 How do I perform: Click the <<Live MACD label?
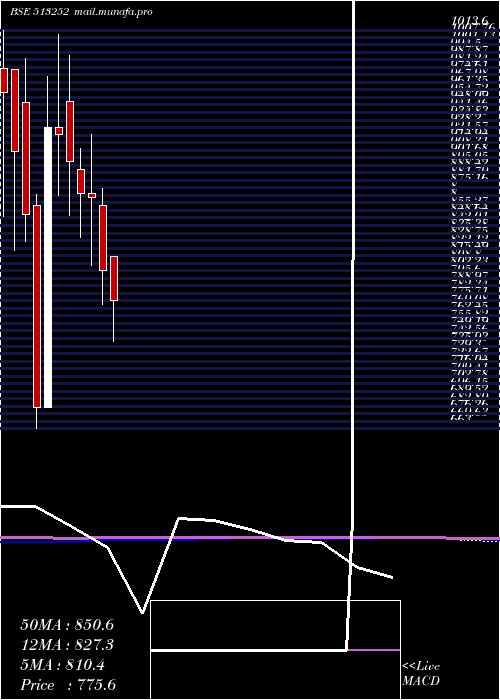(x=421, y=674)
